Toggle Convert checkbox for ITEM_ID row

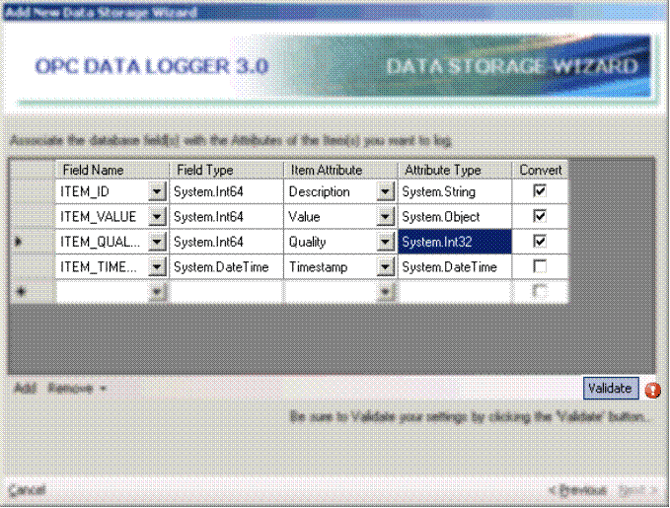(541, 190)
